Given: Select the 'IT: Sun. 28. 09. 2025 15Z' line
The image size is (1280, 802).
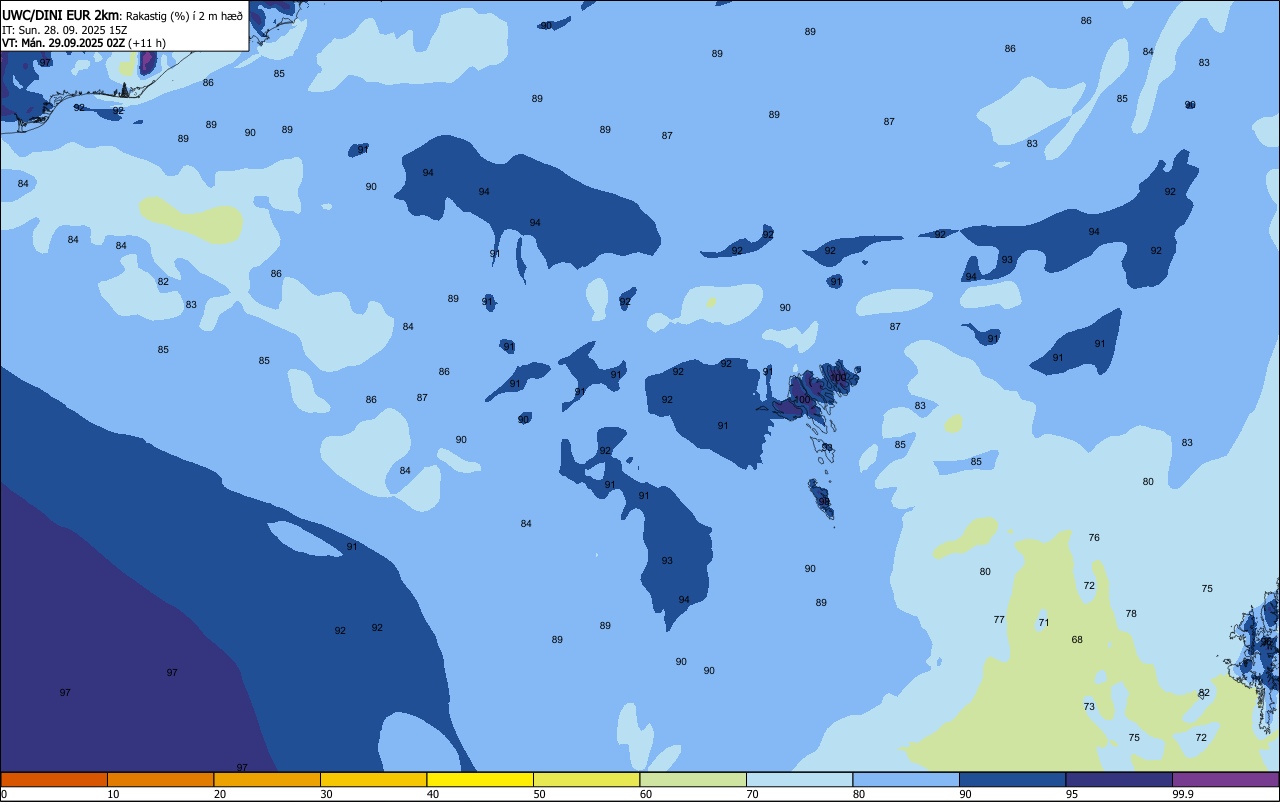Looking at the screenshot, I should (64, 30).
